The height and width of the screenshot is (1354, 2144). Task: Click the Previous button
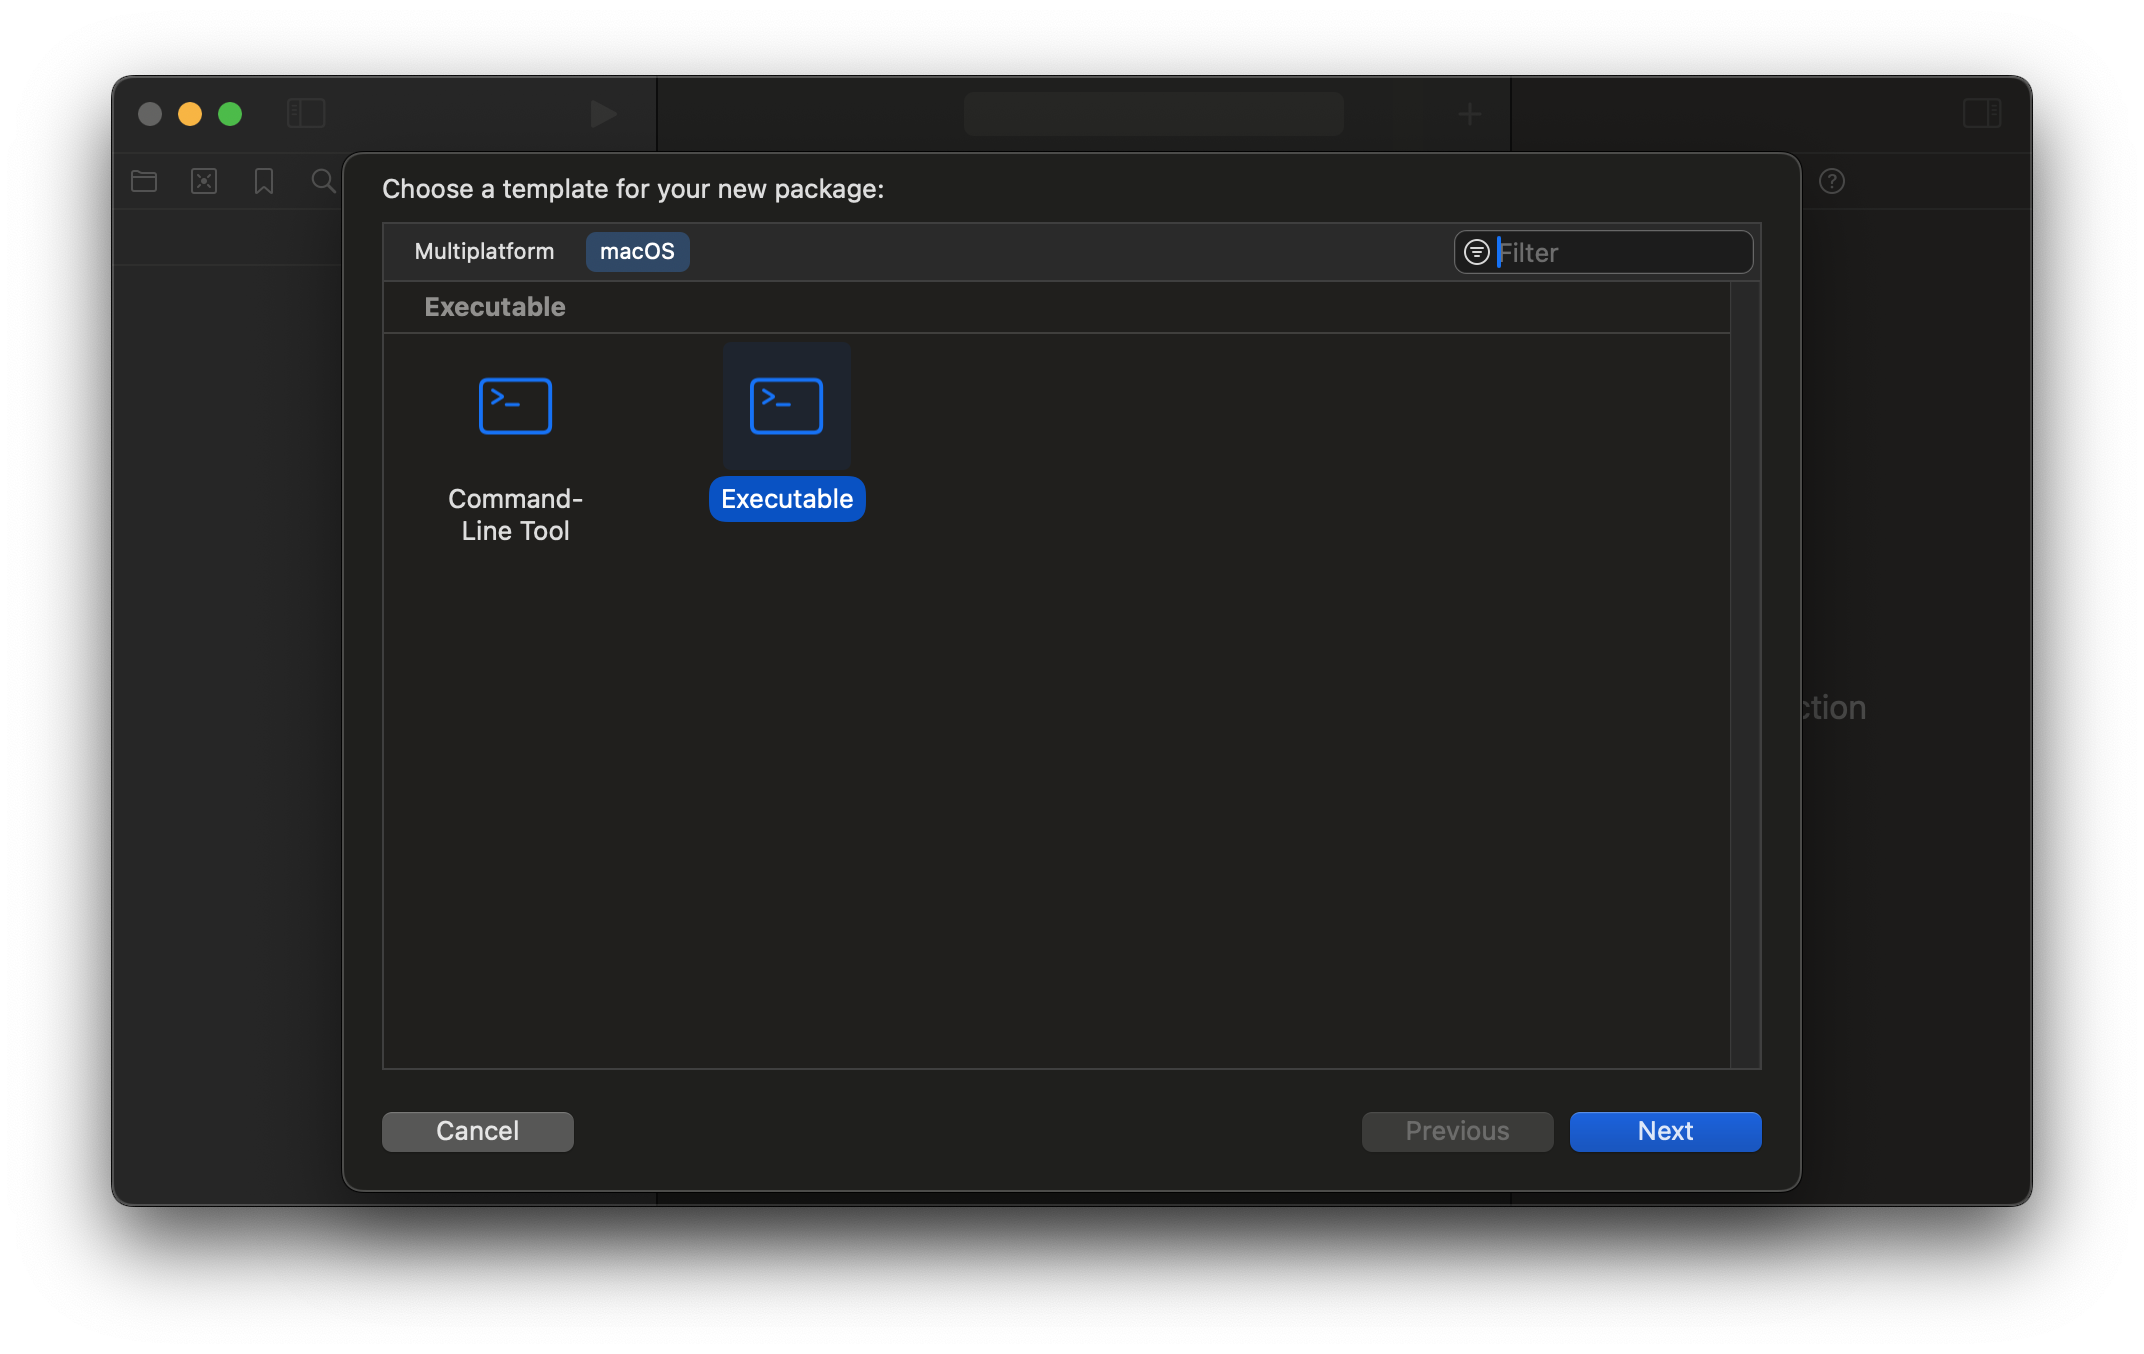coord(1457,1131)
